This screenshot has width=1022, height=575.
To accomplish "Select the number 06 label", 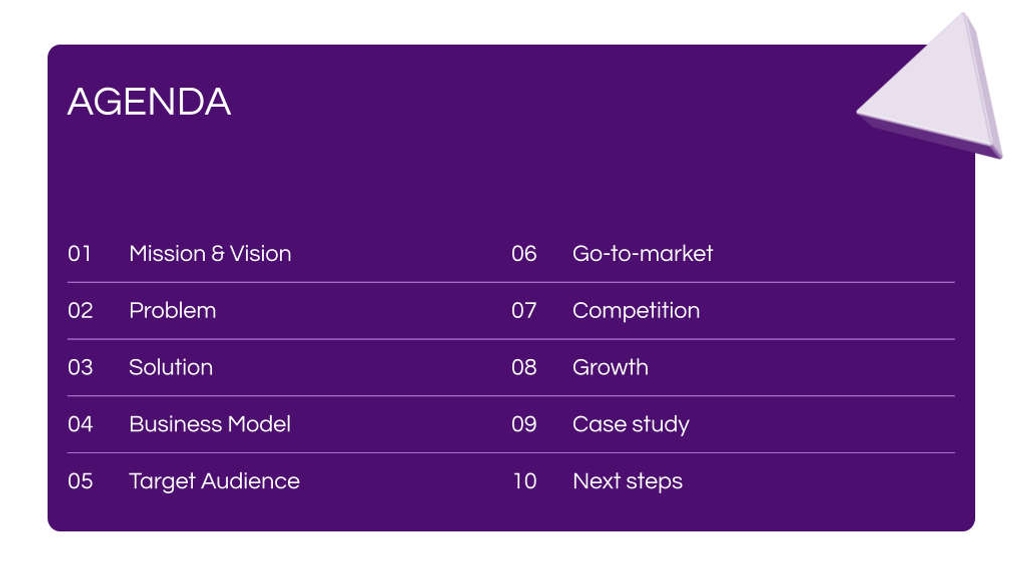I will (x=524, y=254).
